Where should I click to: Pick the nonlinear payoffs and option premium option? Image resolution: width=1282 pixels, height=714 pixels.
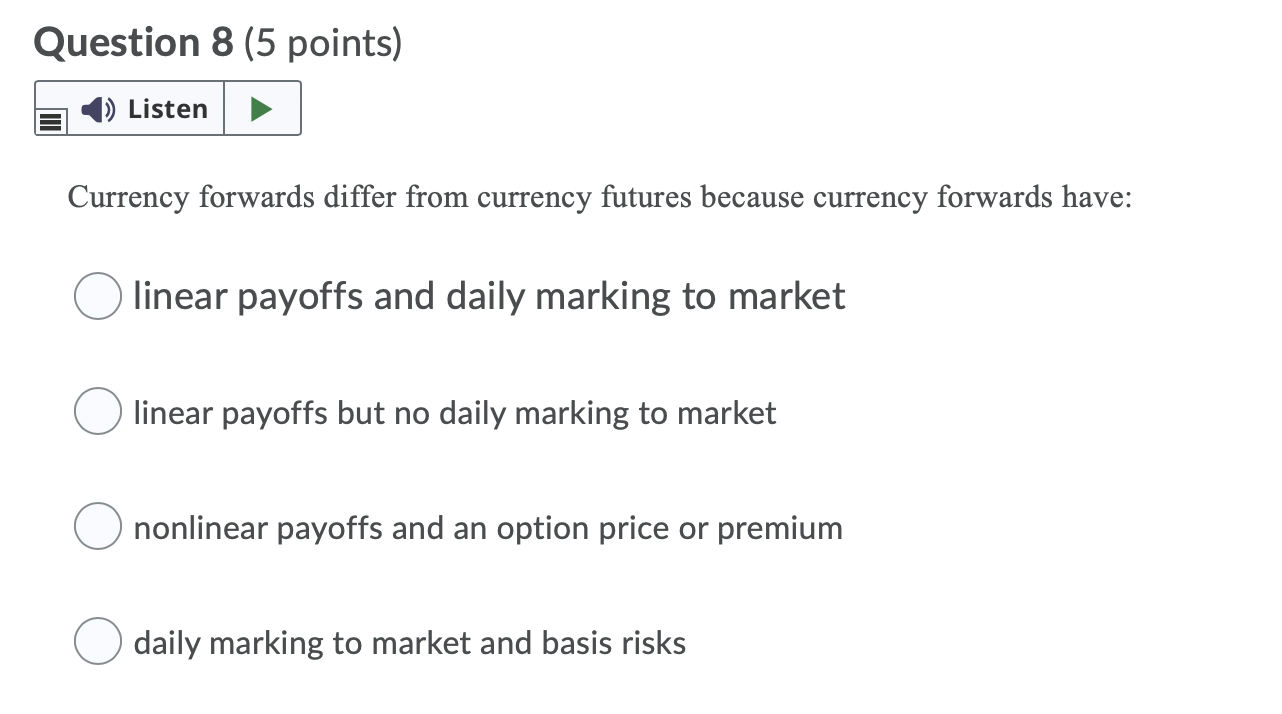click(x=97, y=526)
